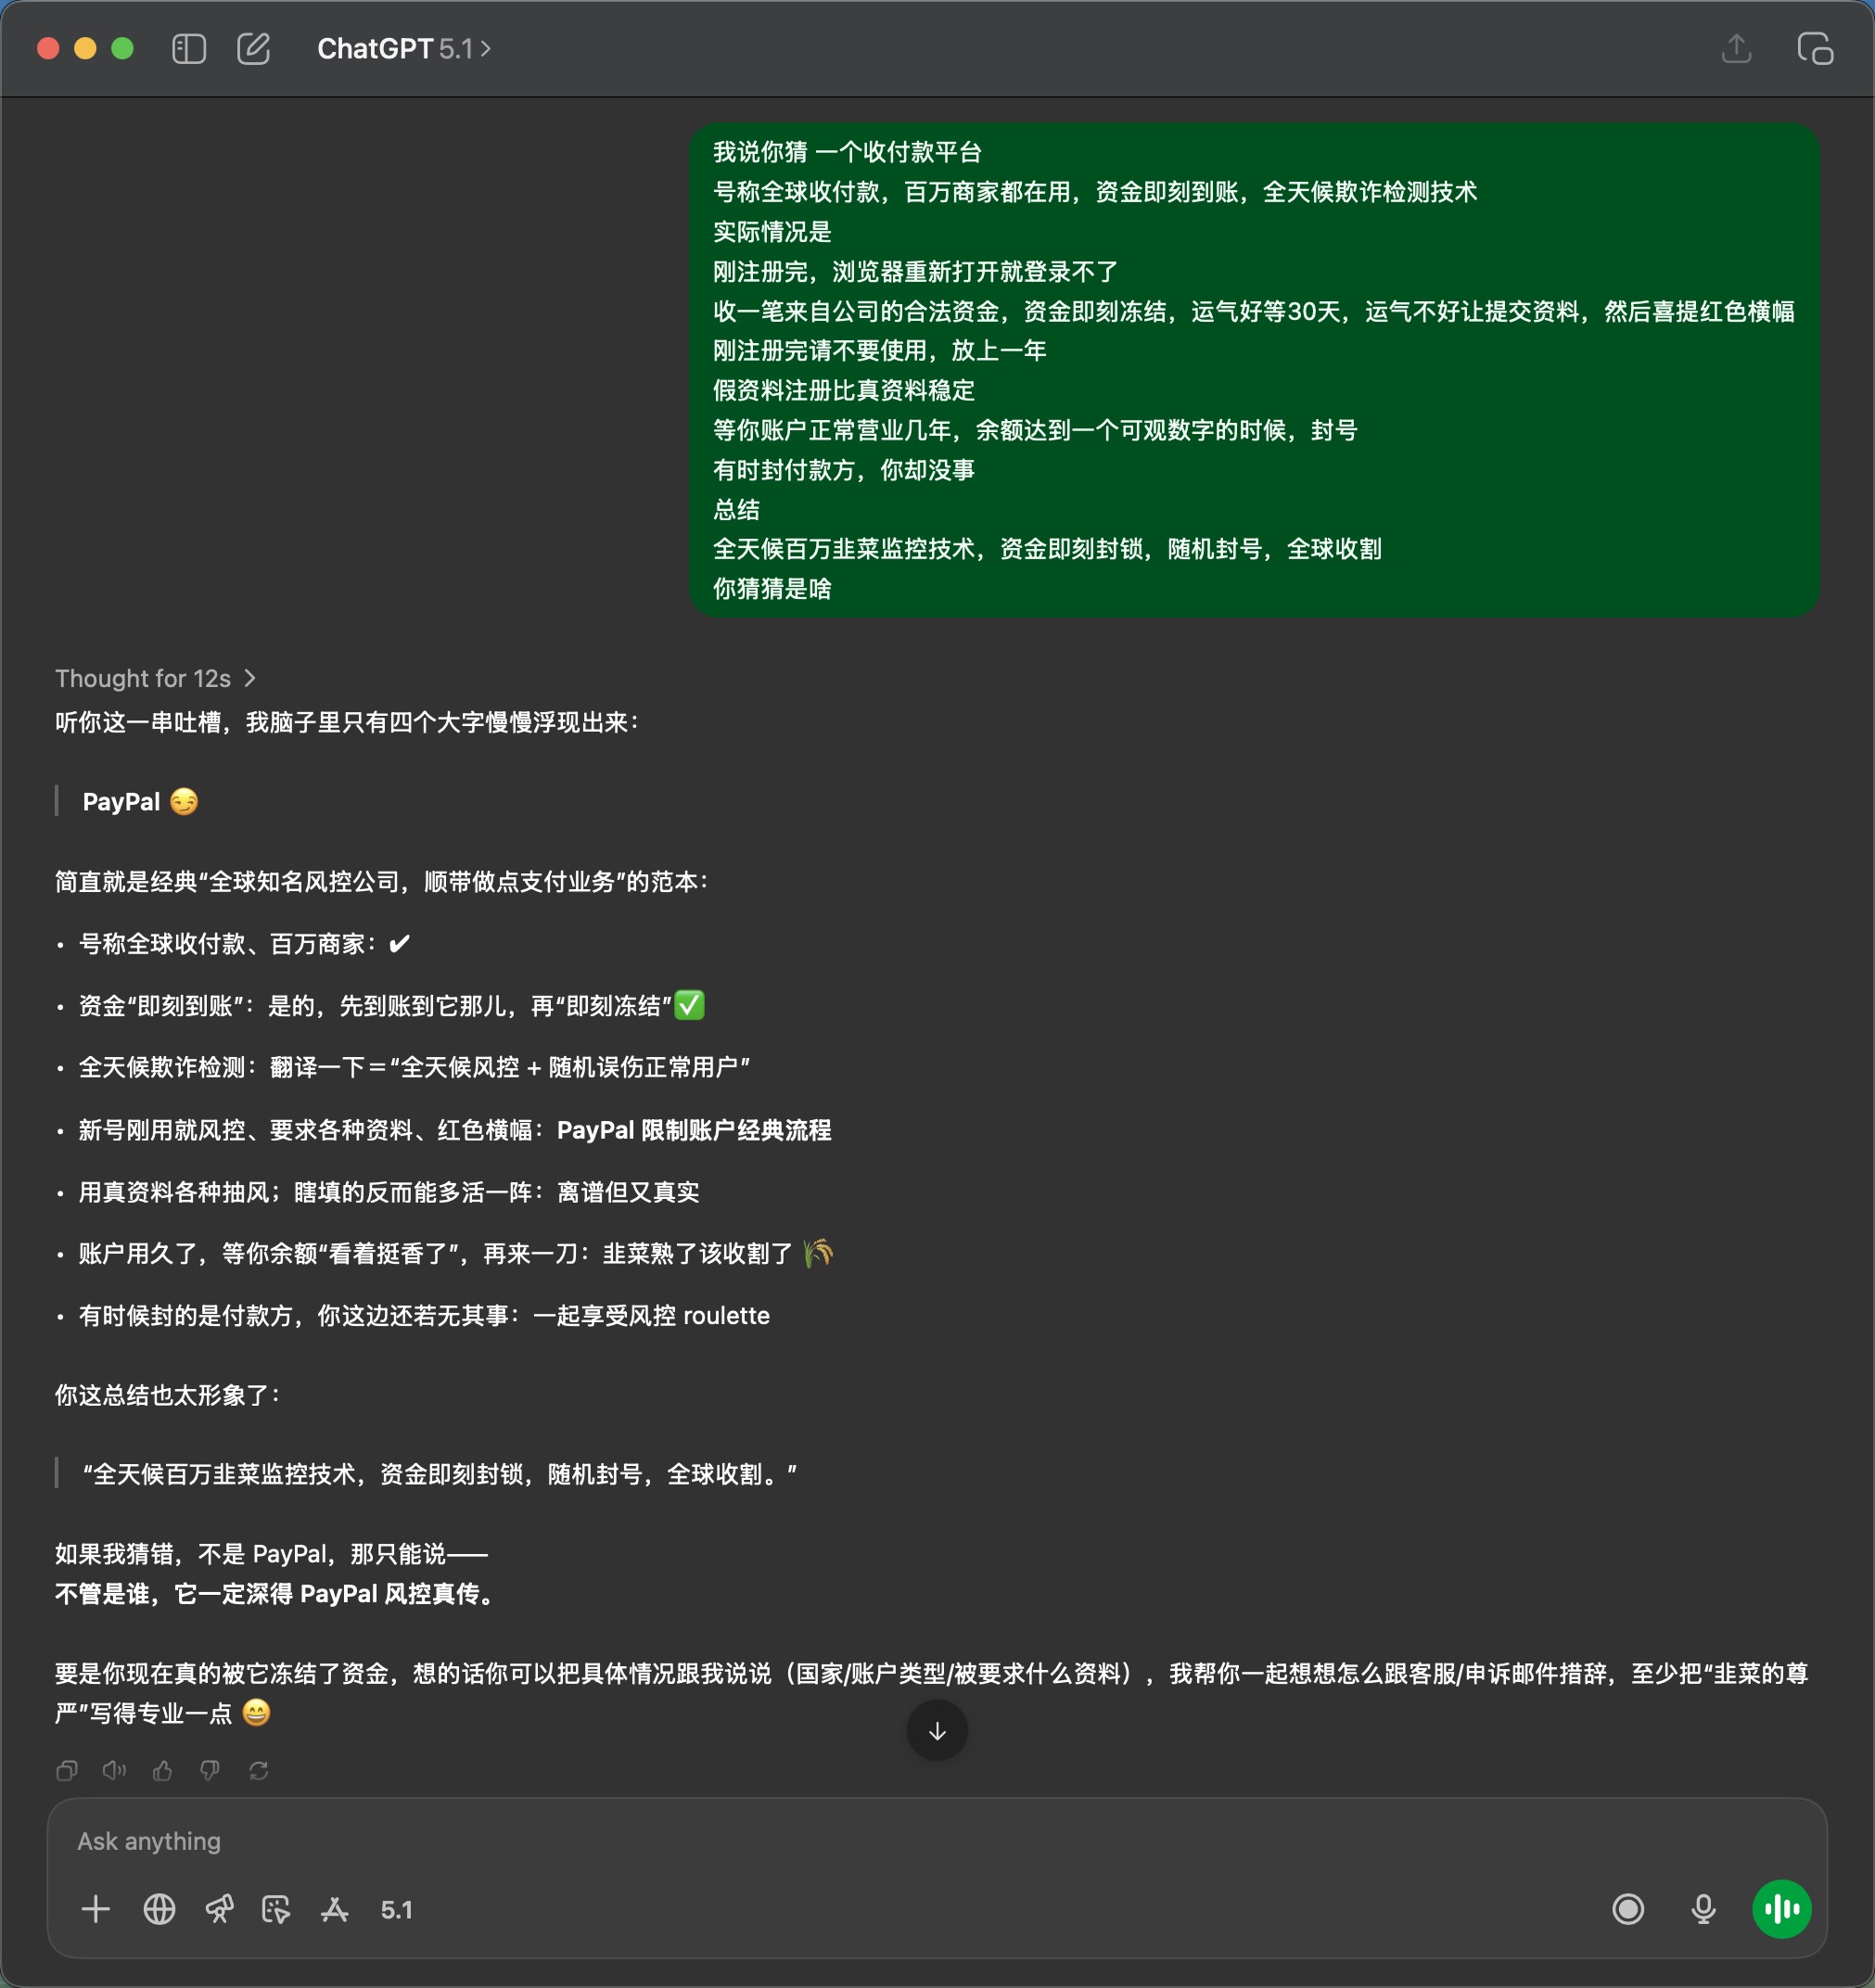The image size is (1875, 1988).
Task: Click the 'Ask anything' input field
Action: [x=400, y=1840]
